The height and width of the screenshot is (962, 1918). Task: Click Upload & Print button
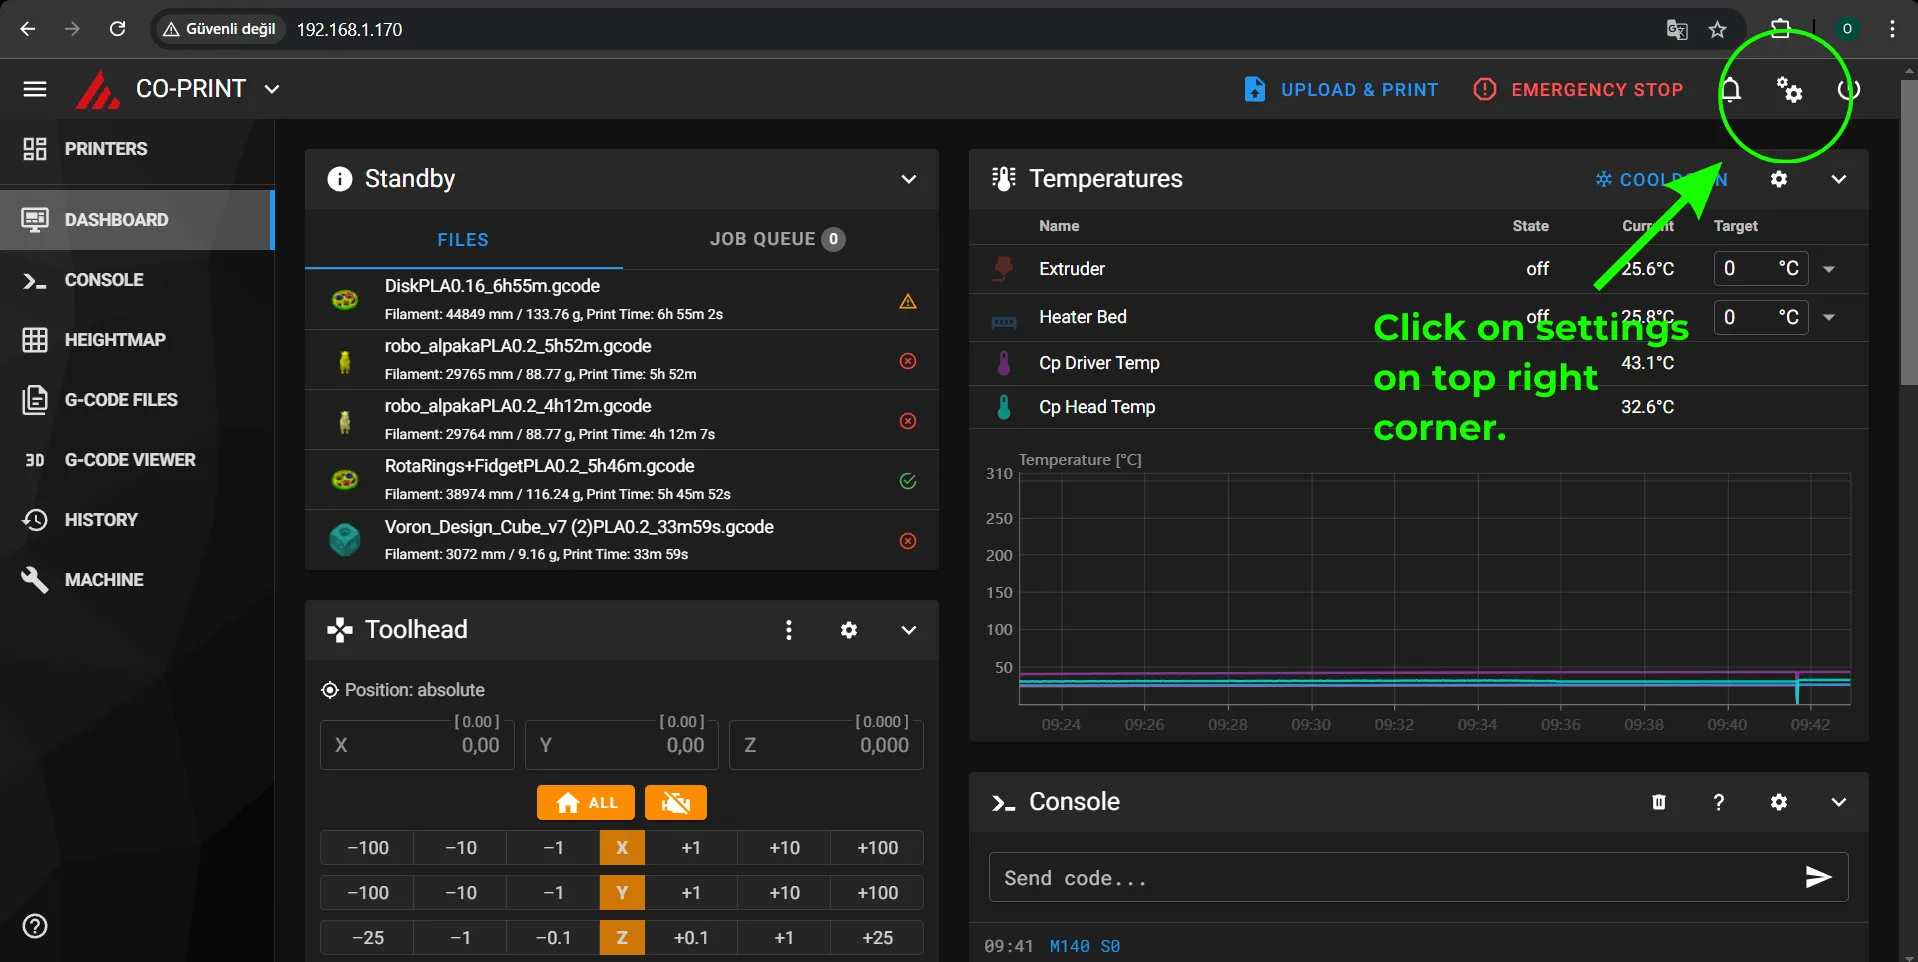pyautogui.click(x=1341, y=89)
